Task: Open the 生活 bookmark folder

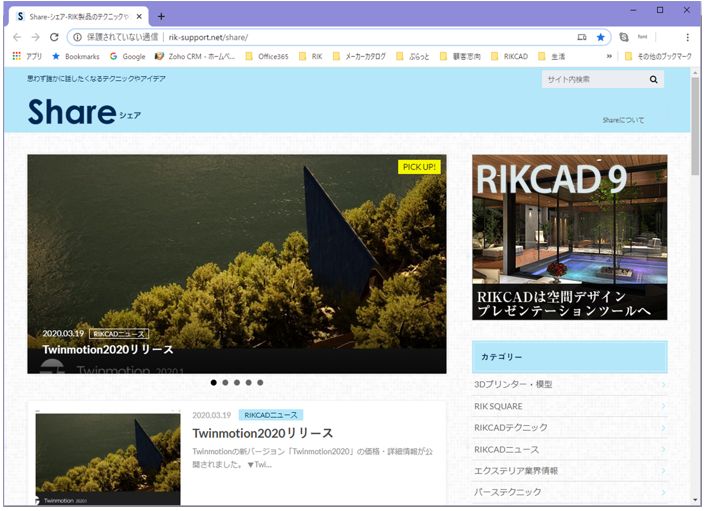Action: click(552, 56)
